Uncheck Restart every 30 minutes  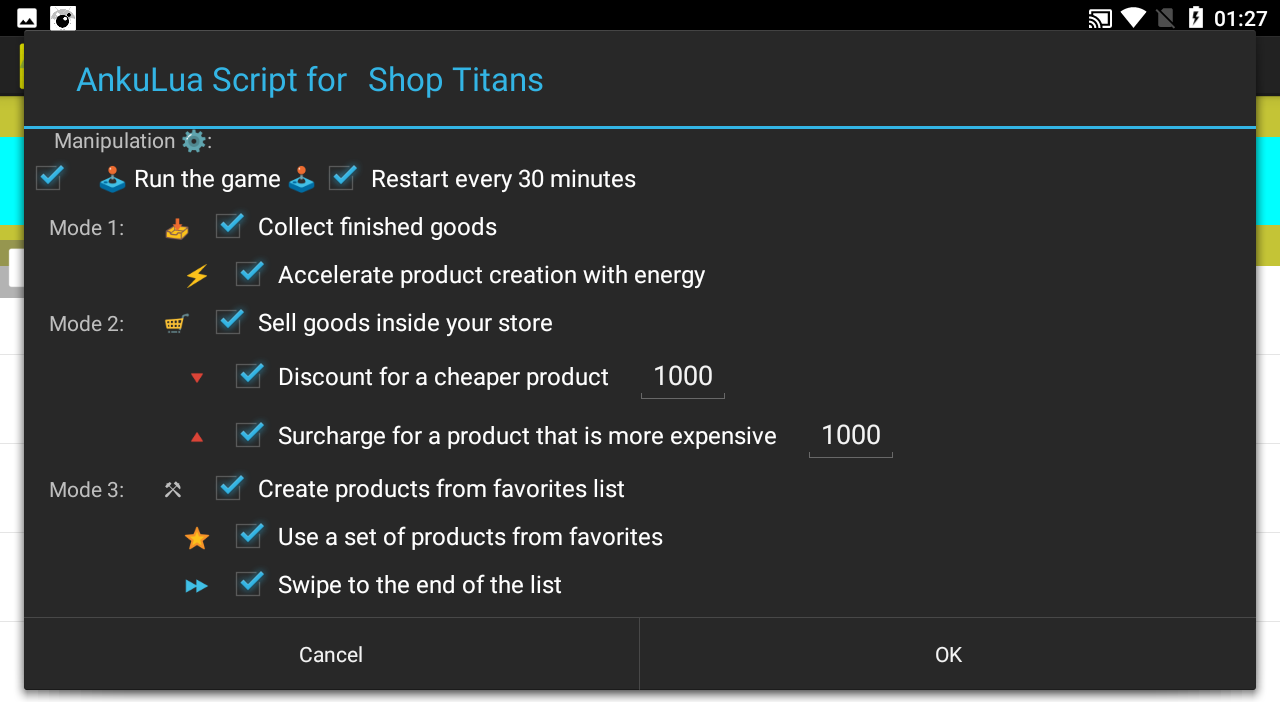click(343, 178)
